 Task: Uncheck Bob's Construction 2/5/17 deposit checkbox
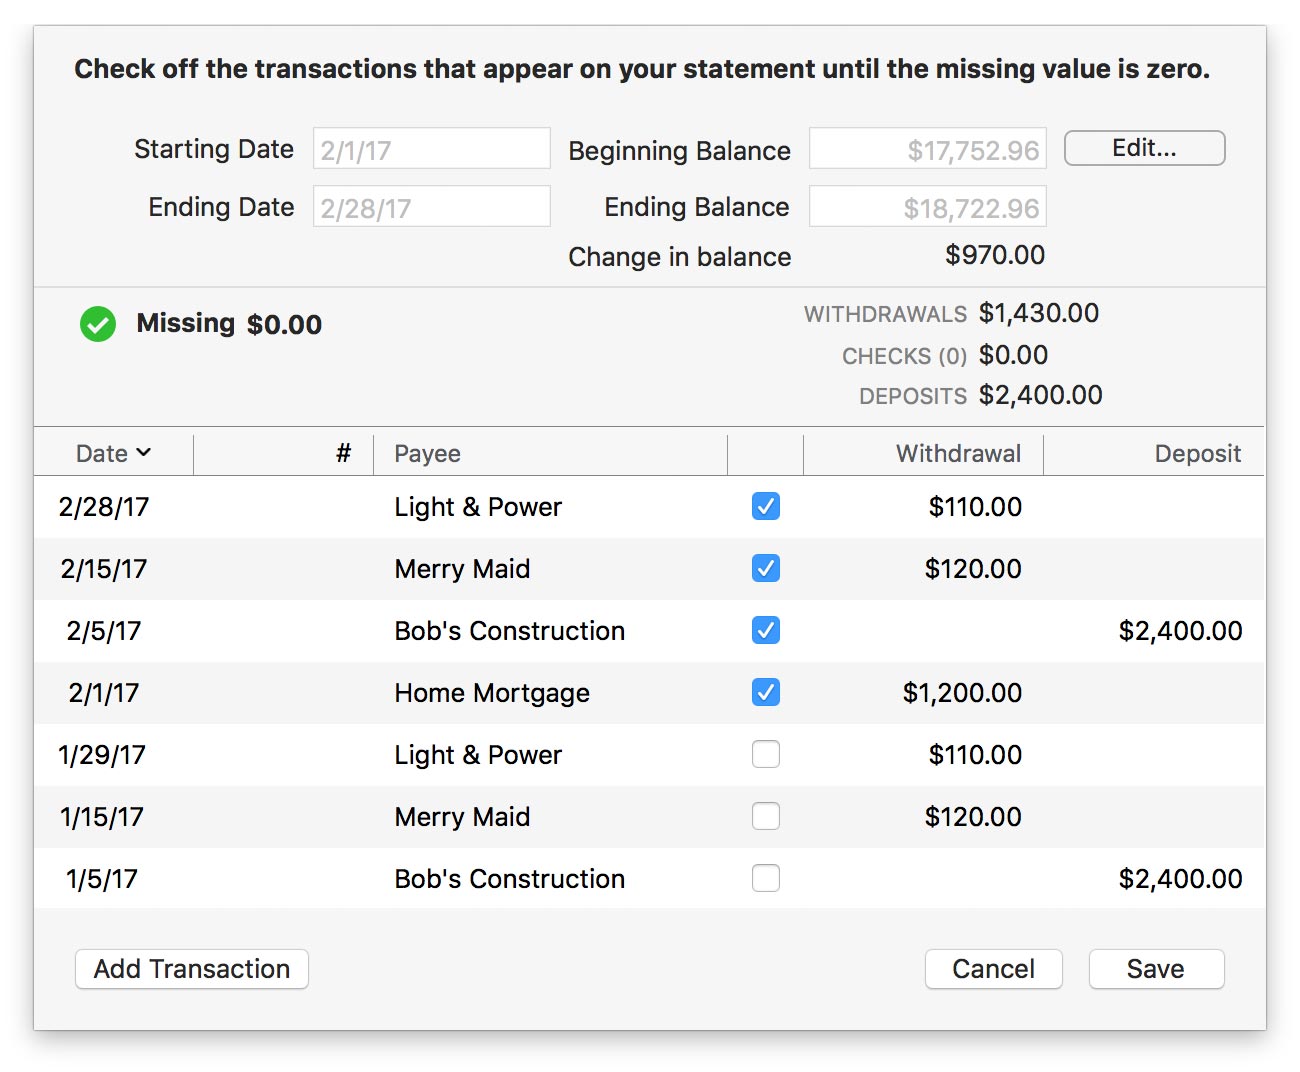(x=765, y=631)
